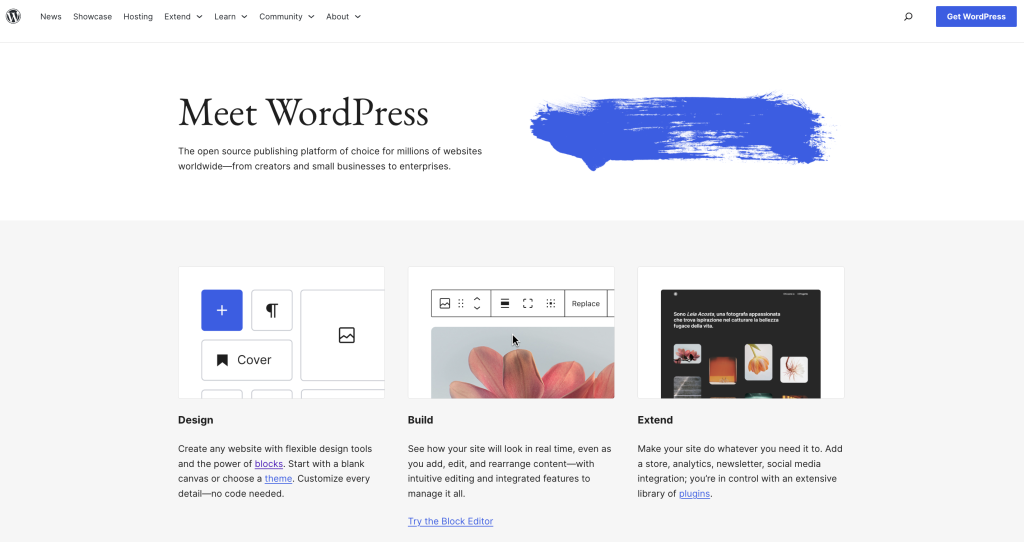Click the full-screen icon in block toolbar
Viewport: 1024px width, 542px height.
coord(528,304)
